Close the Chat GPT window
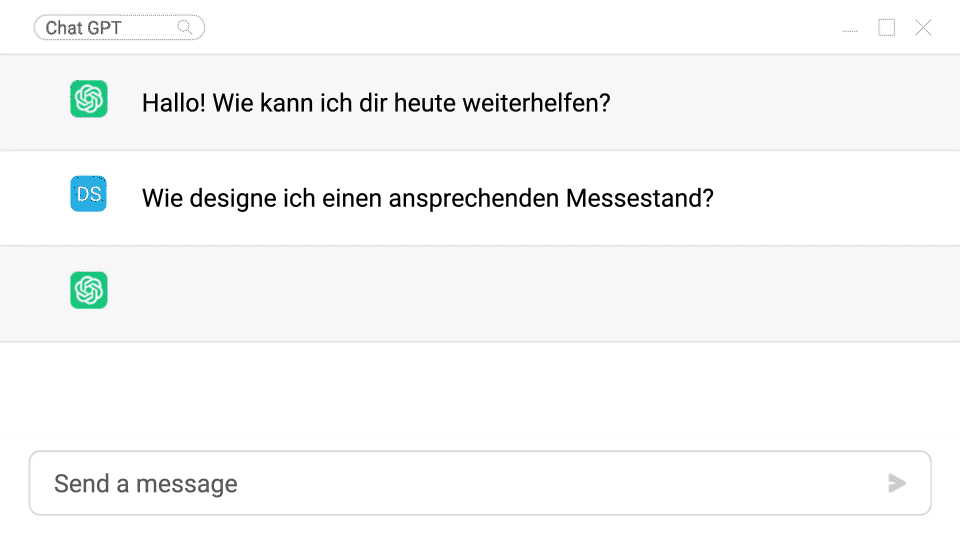960x540 pixels. 923,28
